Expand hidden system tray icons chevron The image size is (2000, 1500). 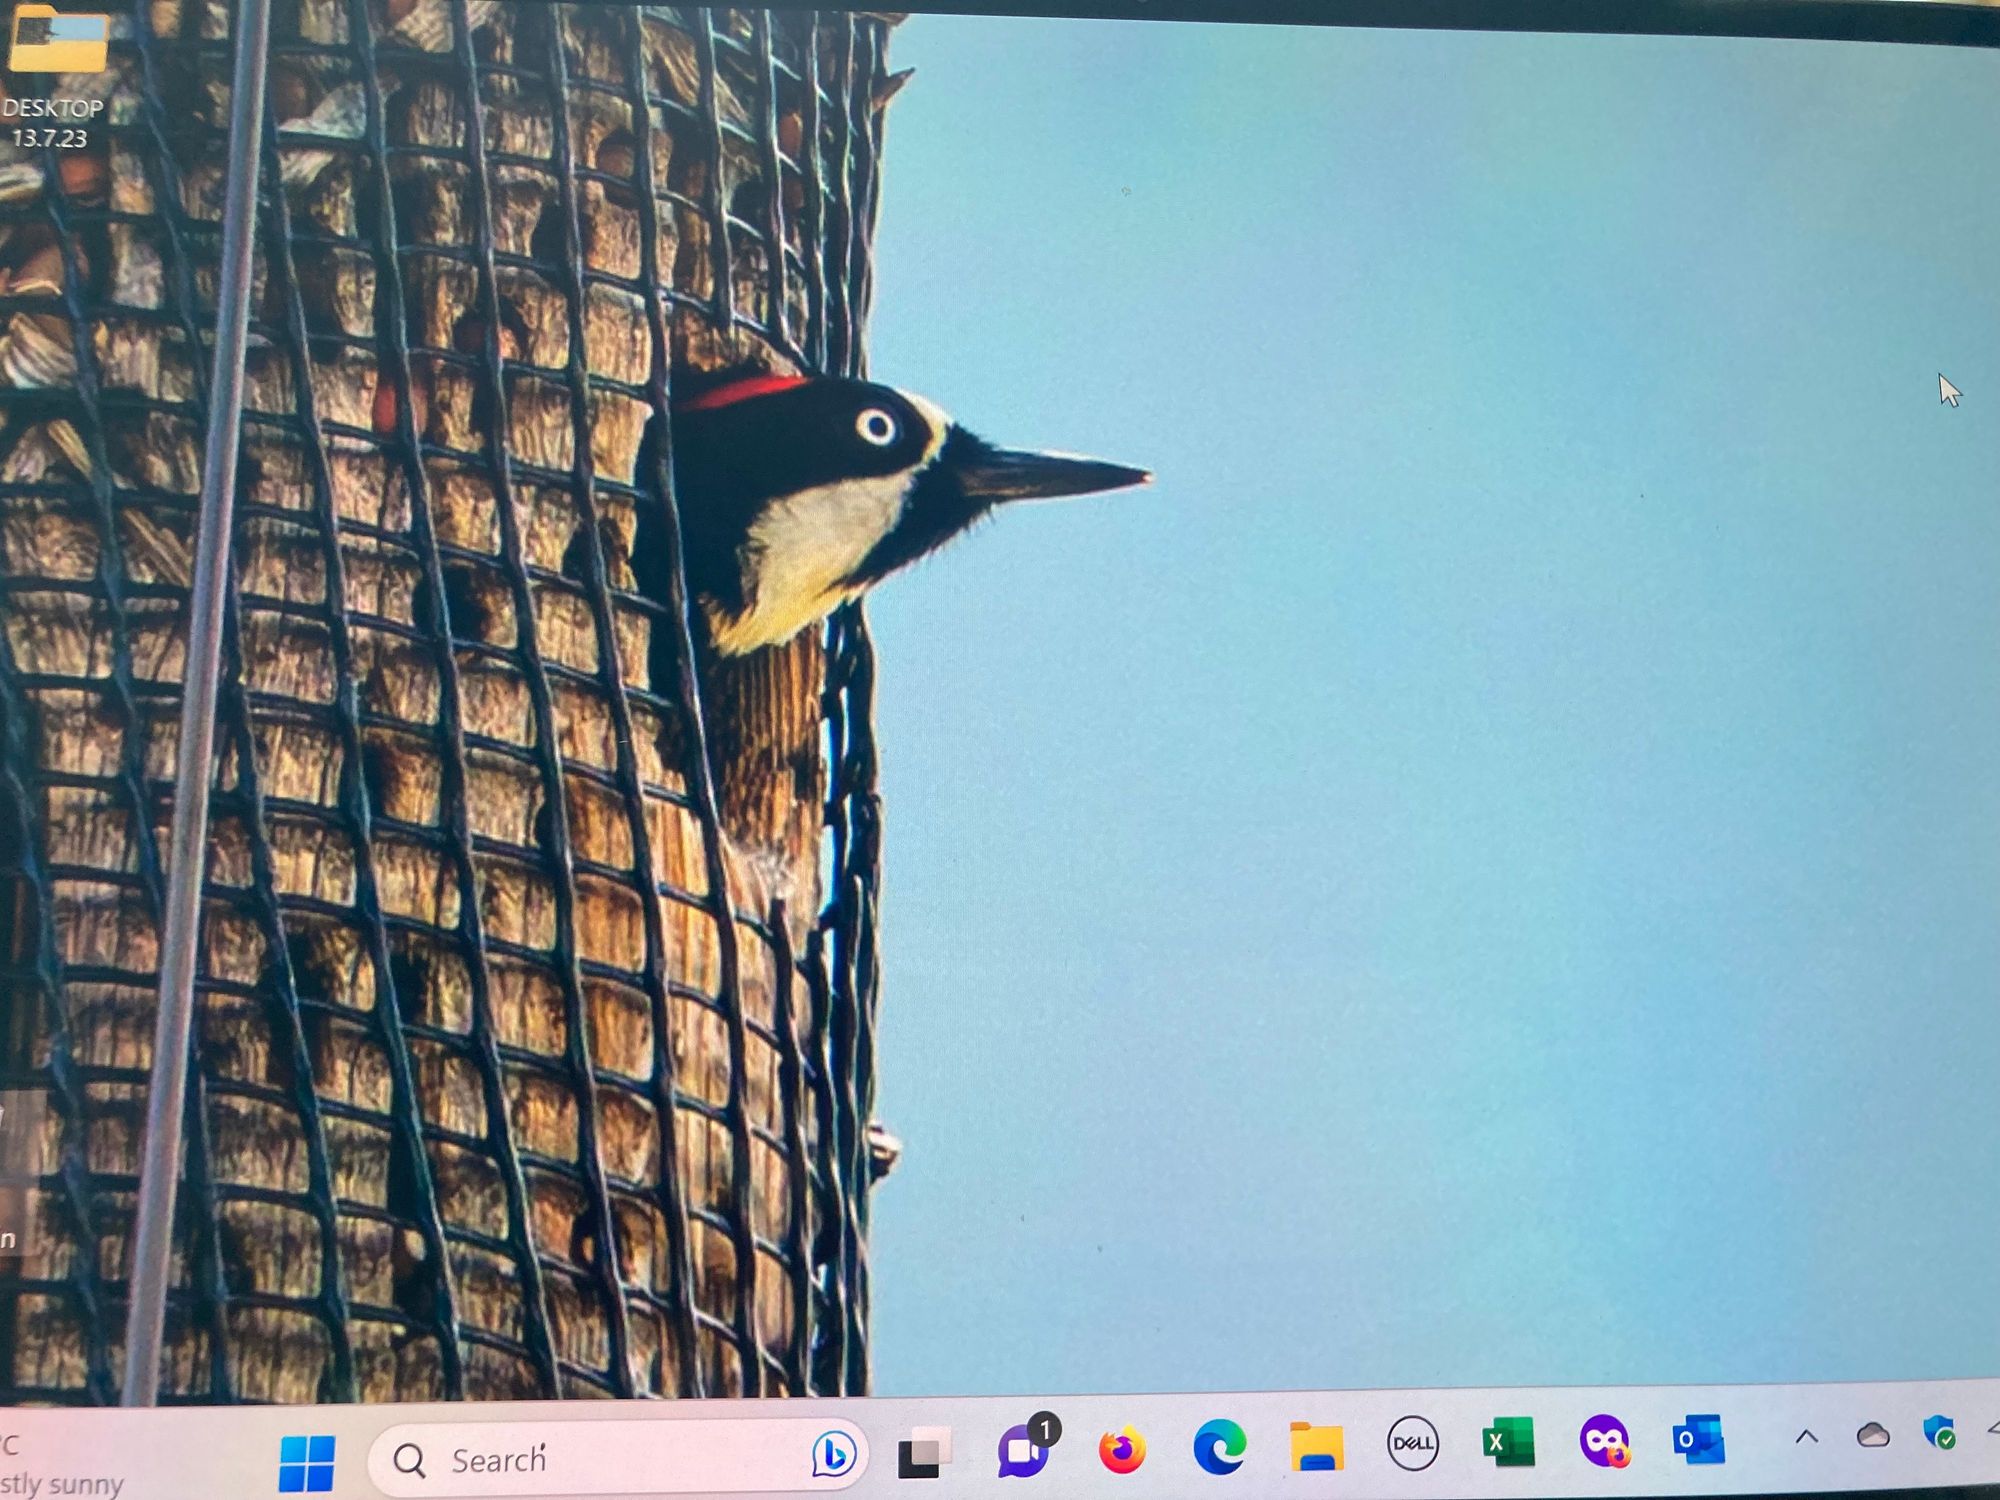1806,1437
